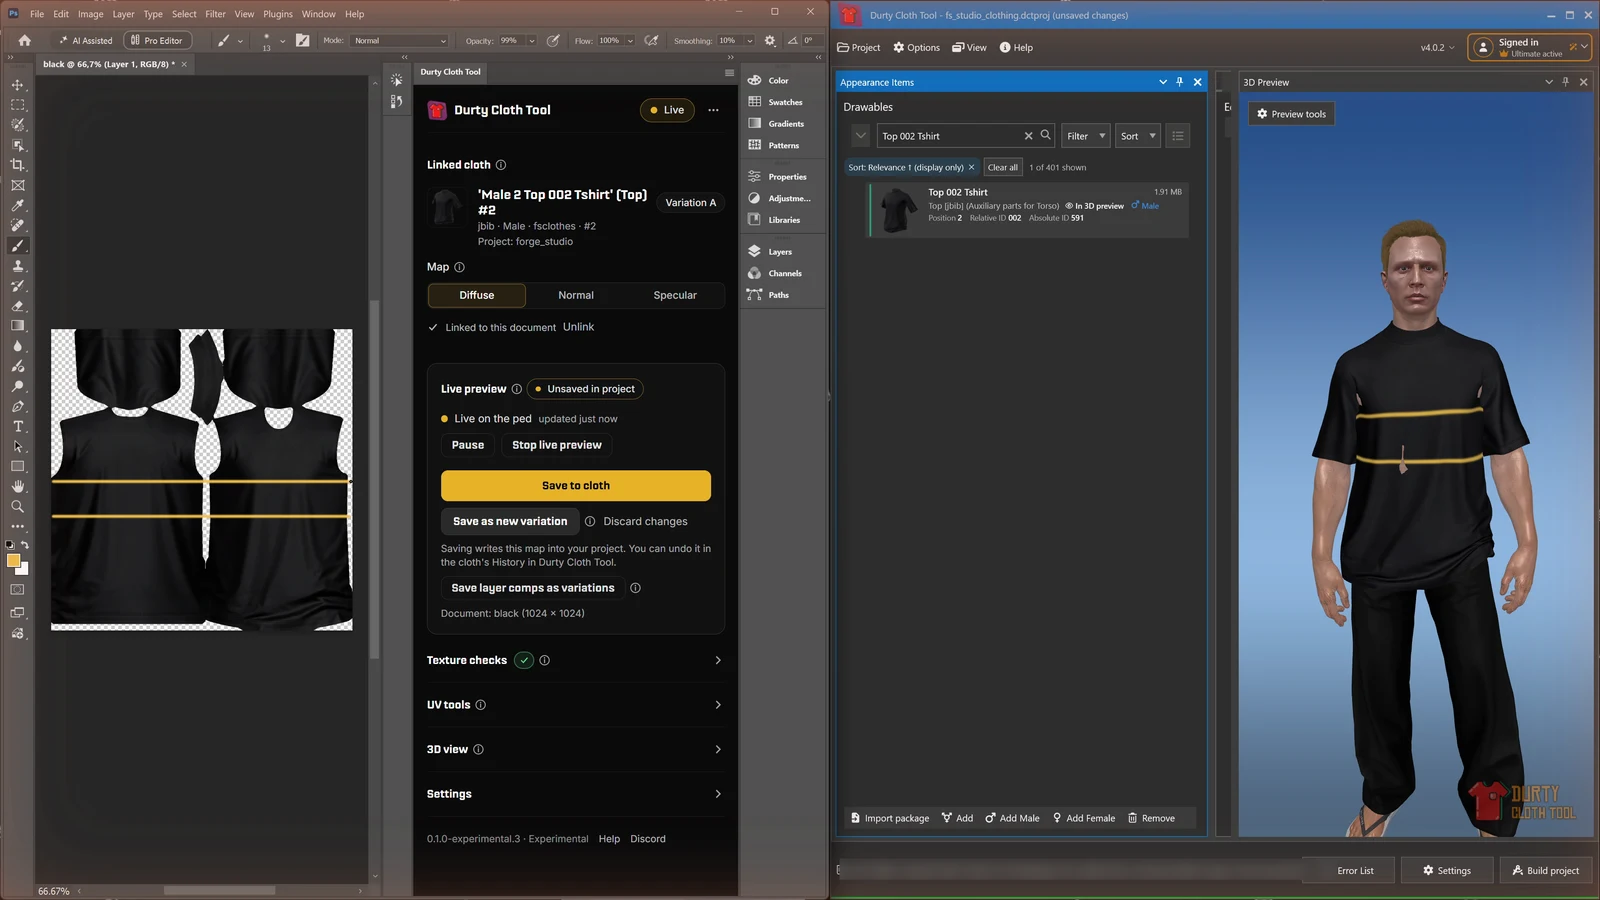This screenshot has width=1600, height=900.
Task: Toggle list view icon in Appearance Items
Action: 1178,136
